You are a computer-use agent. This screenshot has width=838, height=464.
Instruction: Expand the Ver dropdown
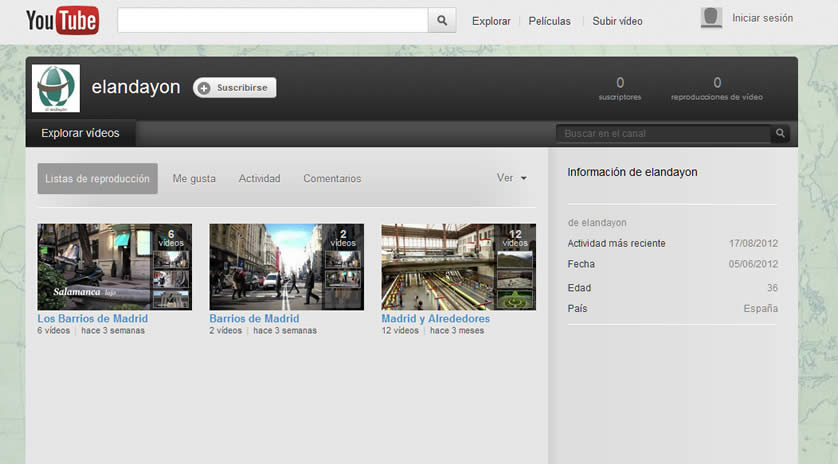(511, 178)
